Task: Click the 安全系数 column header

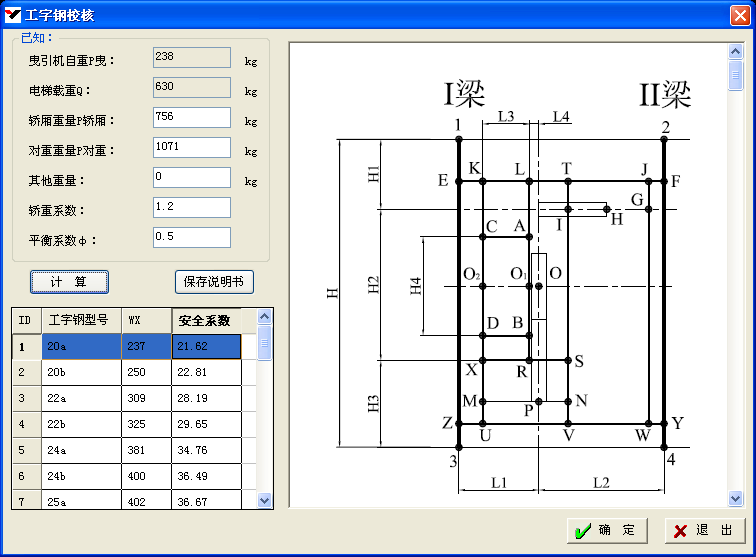Action: click(206, 321)
